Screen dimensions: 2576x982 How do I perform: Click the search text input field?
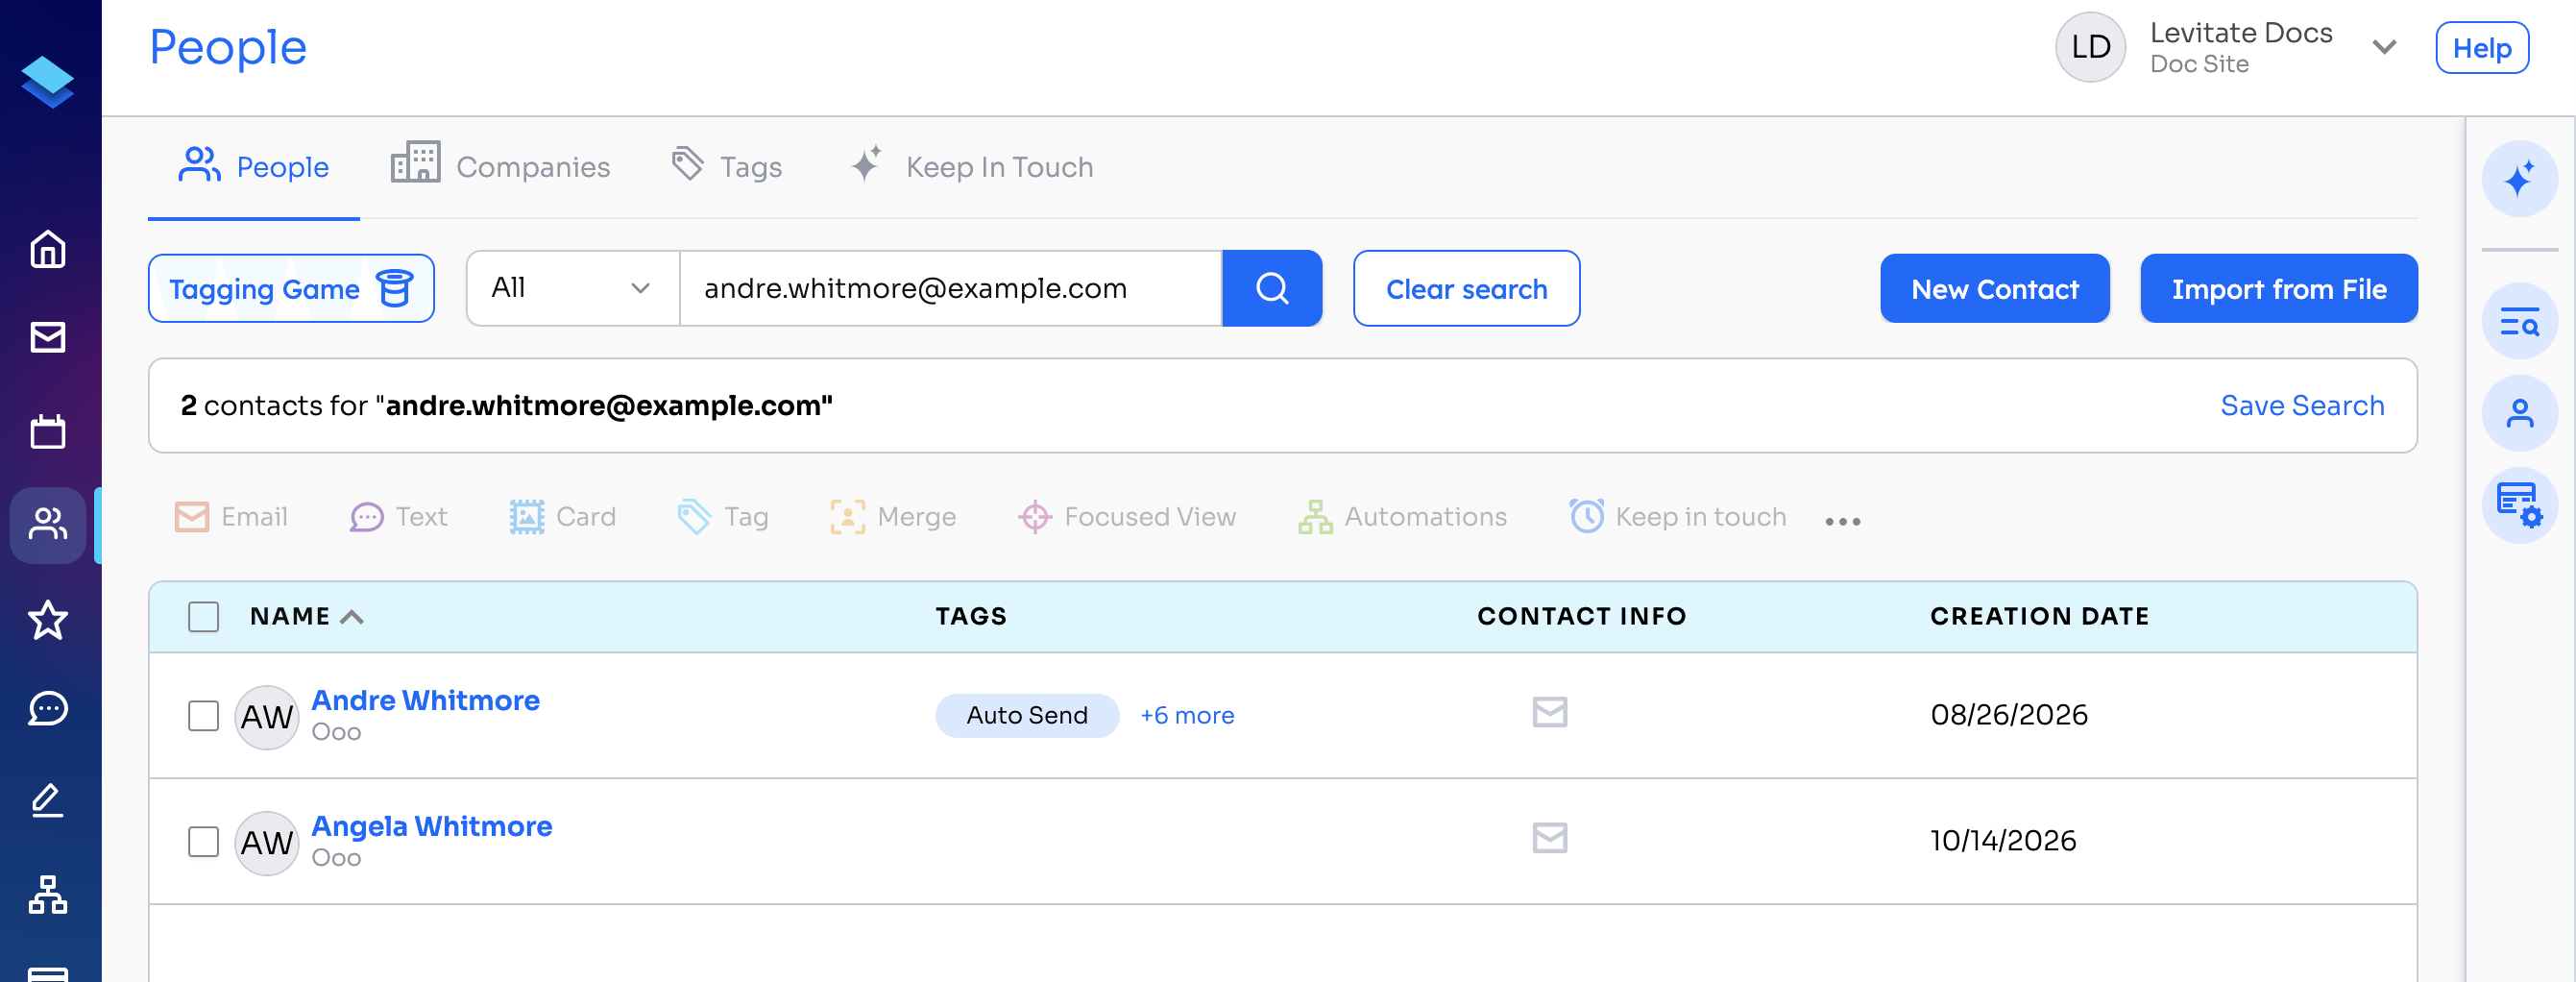coord(950,288)
